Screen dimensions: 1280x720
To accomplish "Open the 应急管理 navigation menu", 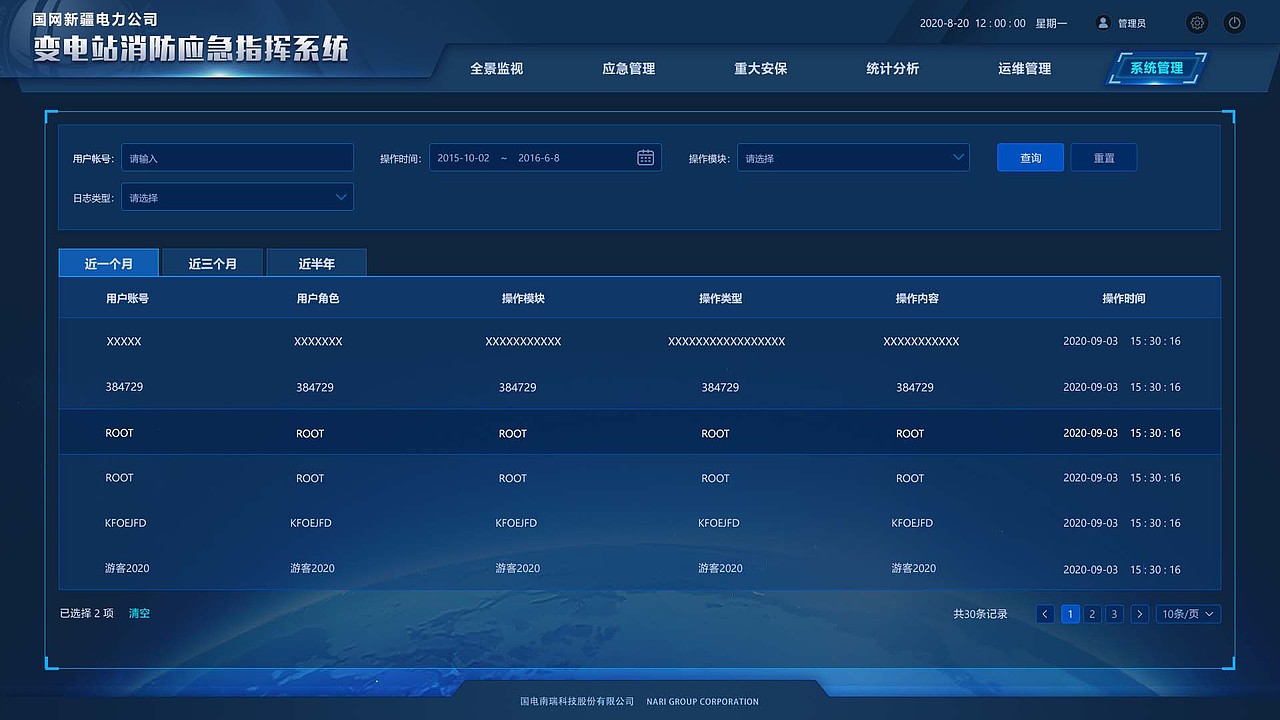I will tap(628, 68).
